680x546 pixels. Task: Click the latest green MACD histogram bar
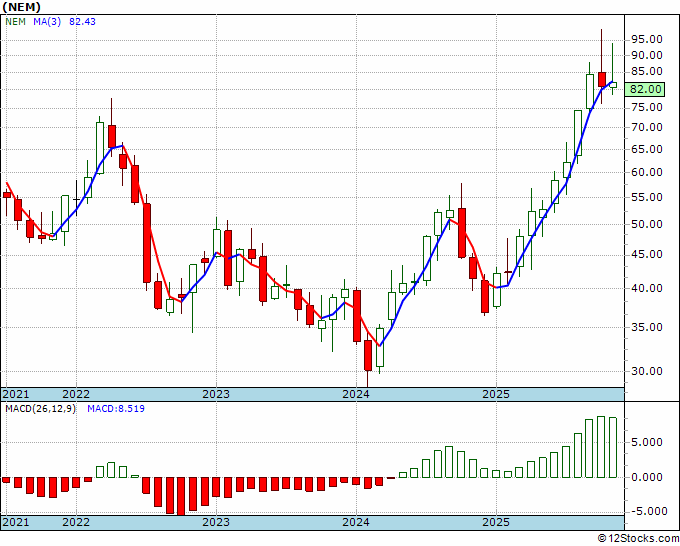pyautogui.click(x=612, y=448)
